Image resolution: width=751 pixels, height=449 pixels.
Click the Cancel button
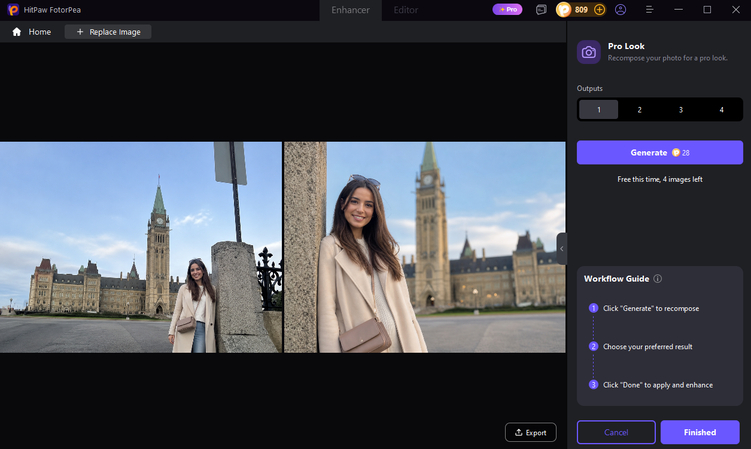[x=616, y=432]
